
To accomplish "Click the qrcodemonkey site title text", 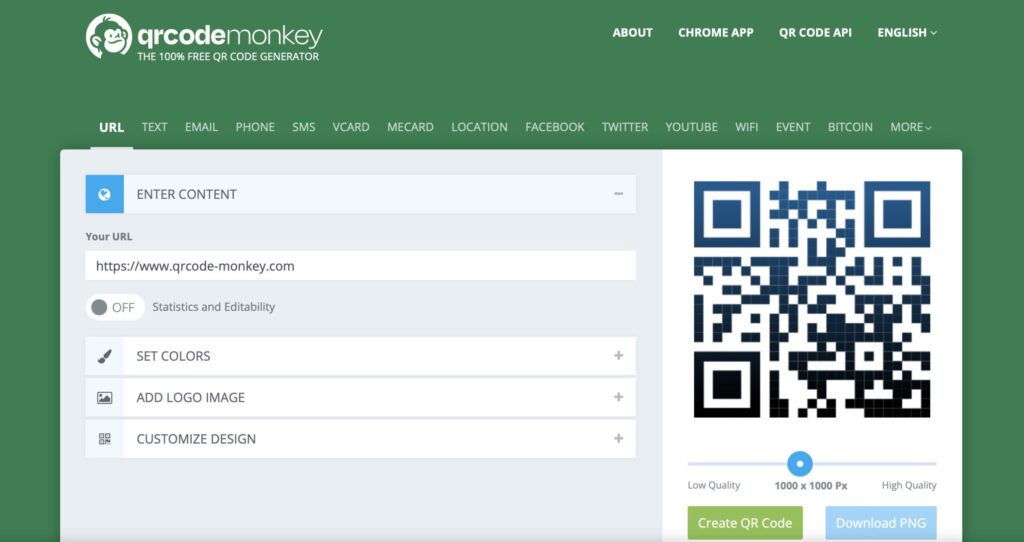I will click(x=230, y=36).
